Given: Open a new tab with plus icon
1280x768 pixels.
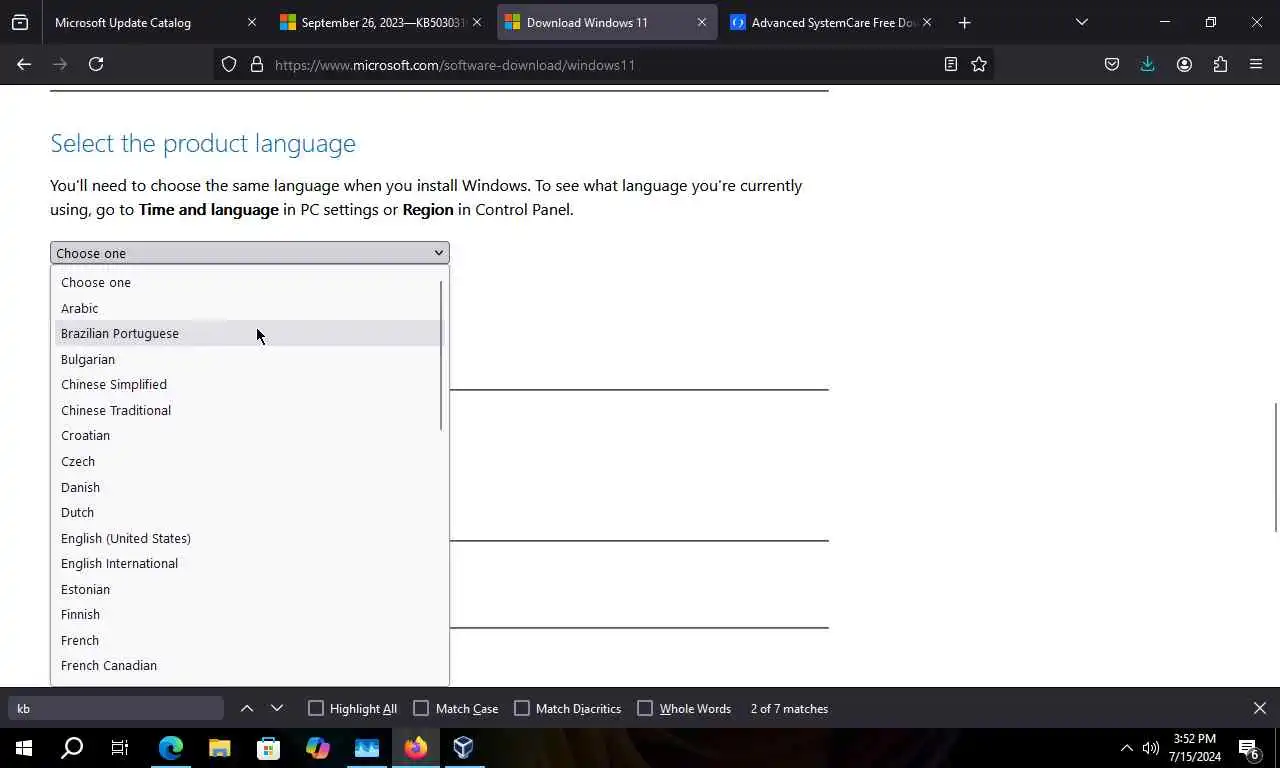Looking at the screenshot, I should pyautogui.click(x=964, y=22).
